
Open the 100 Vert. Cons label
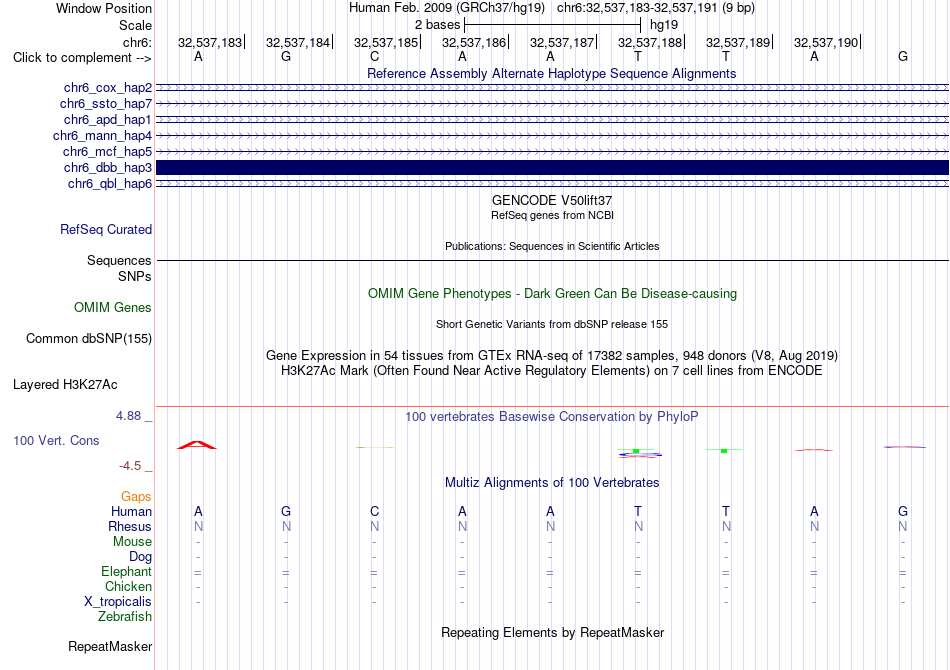tap(56, 440)
